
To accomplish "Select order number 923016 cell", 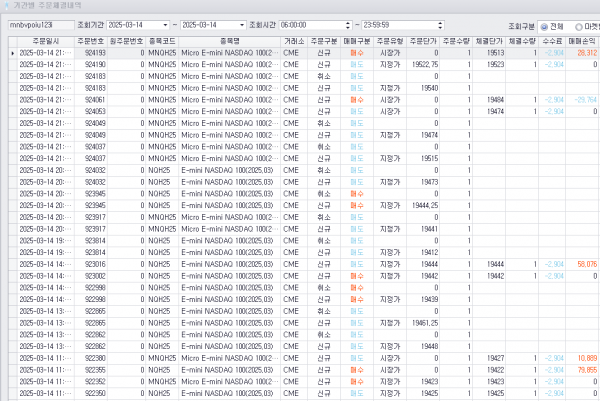I will (91, 264).
